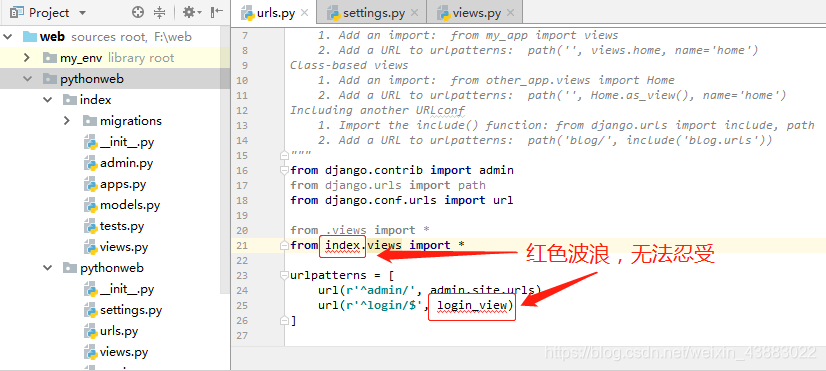This screenshot has width=826, height=371.
Task: Click the fold marker at line 23
Action: pos(284,275)
